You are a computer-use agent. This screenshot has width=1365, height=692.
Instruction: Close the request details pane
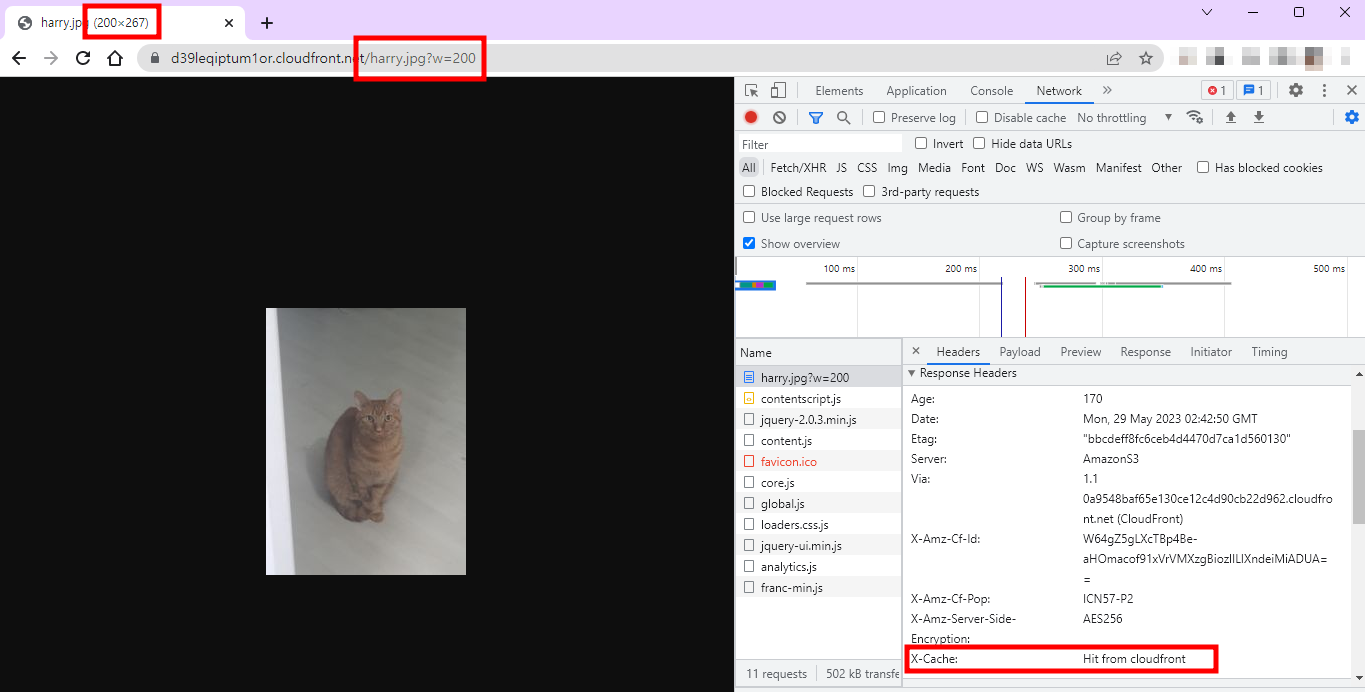[916, 351]
